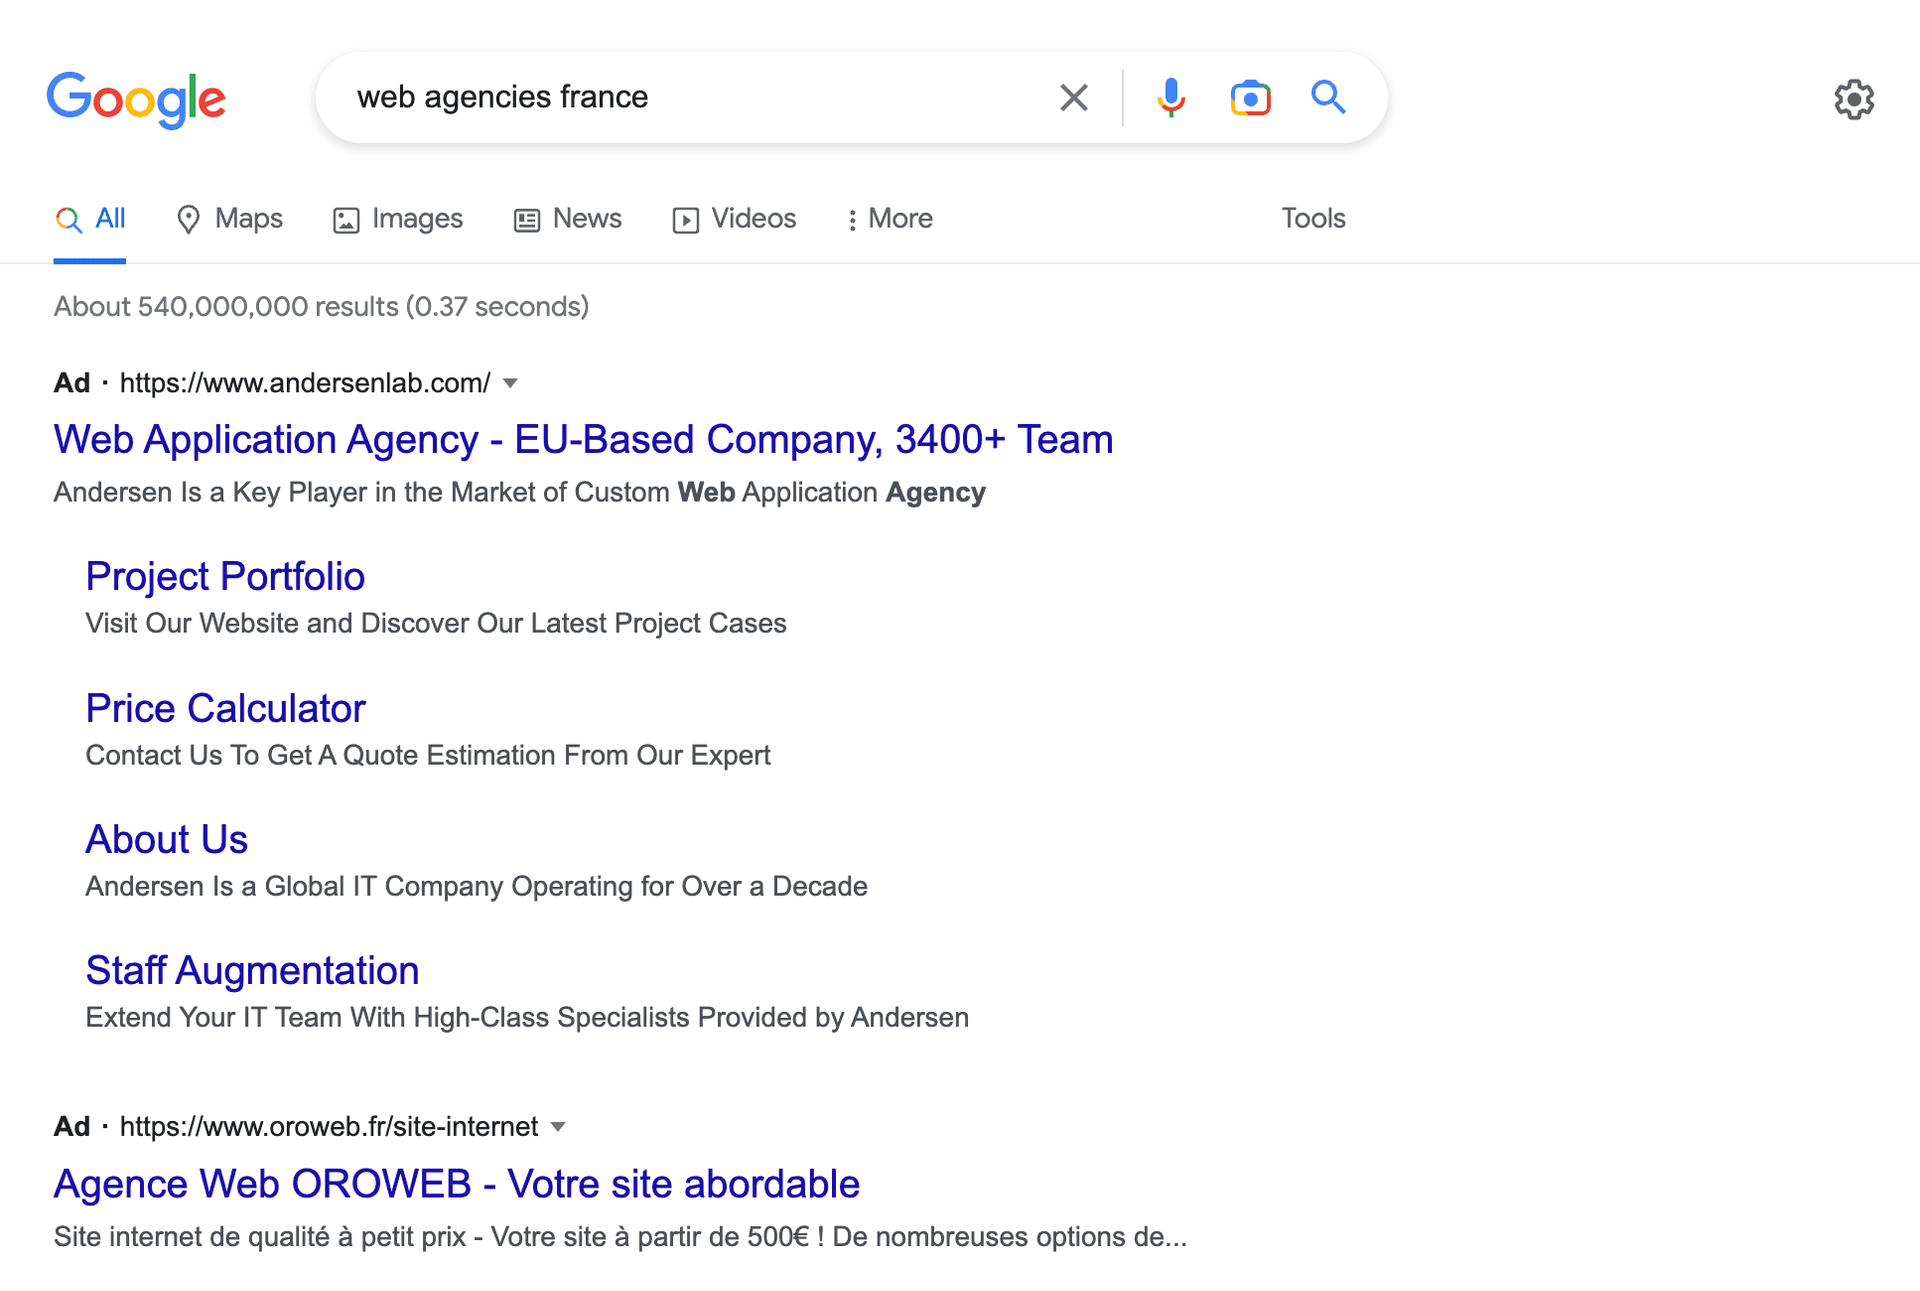
Task: Open the More search options menu
Action: pos(888,219)
